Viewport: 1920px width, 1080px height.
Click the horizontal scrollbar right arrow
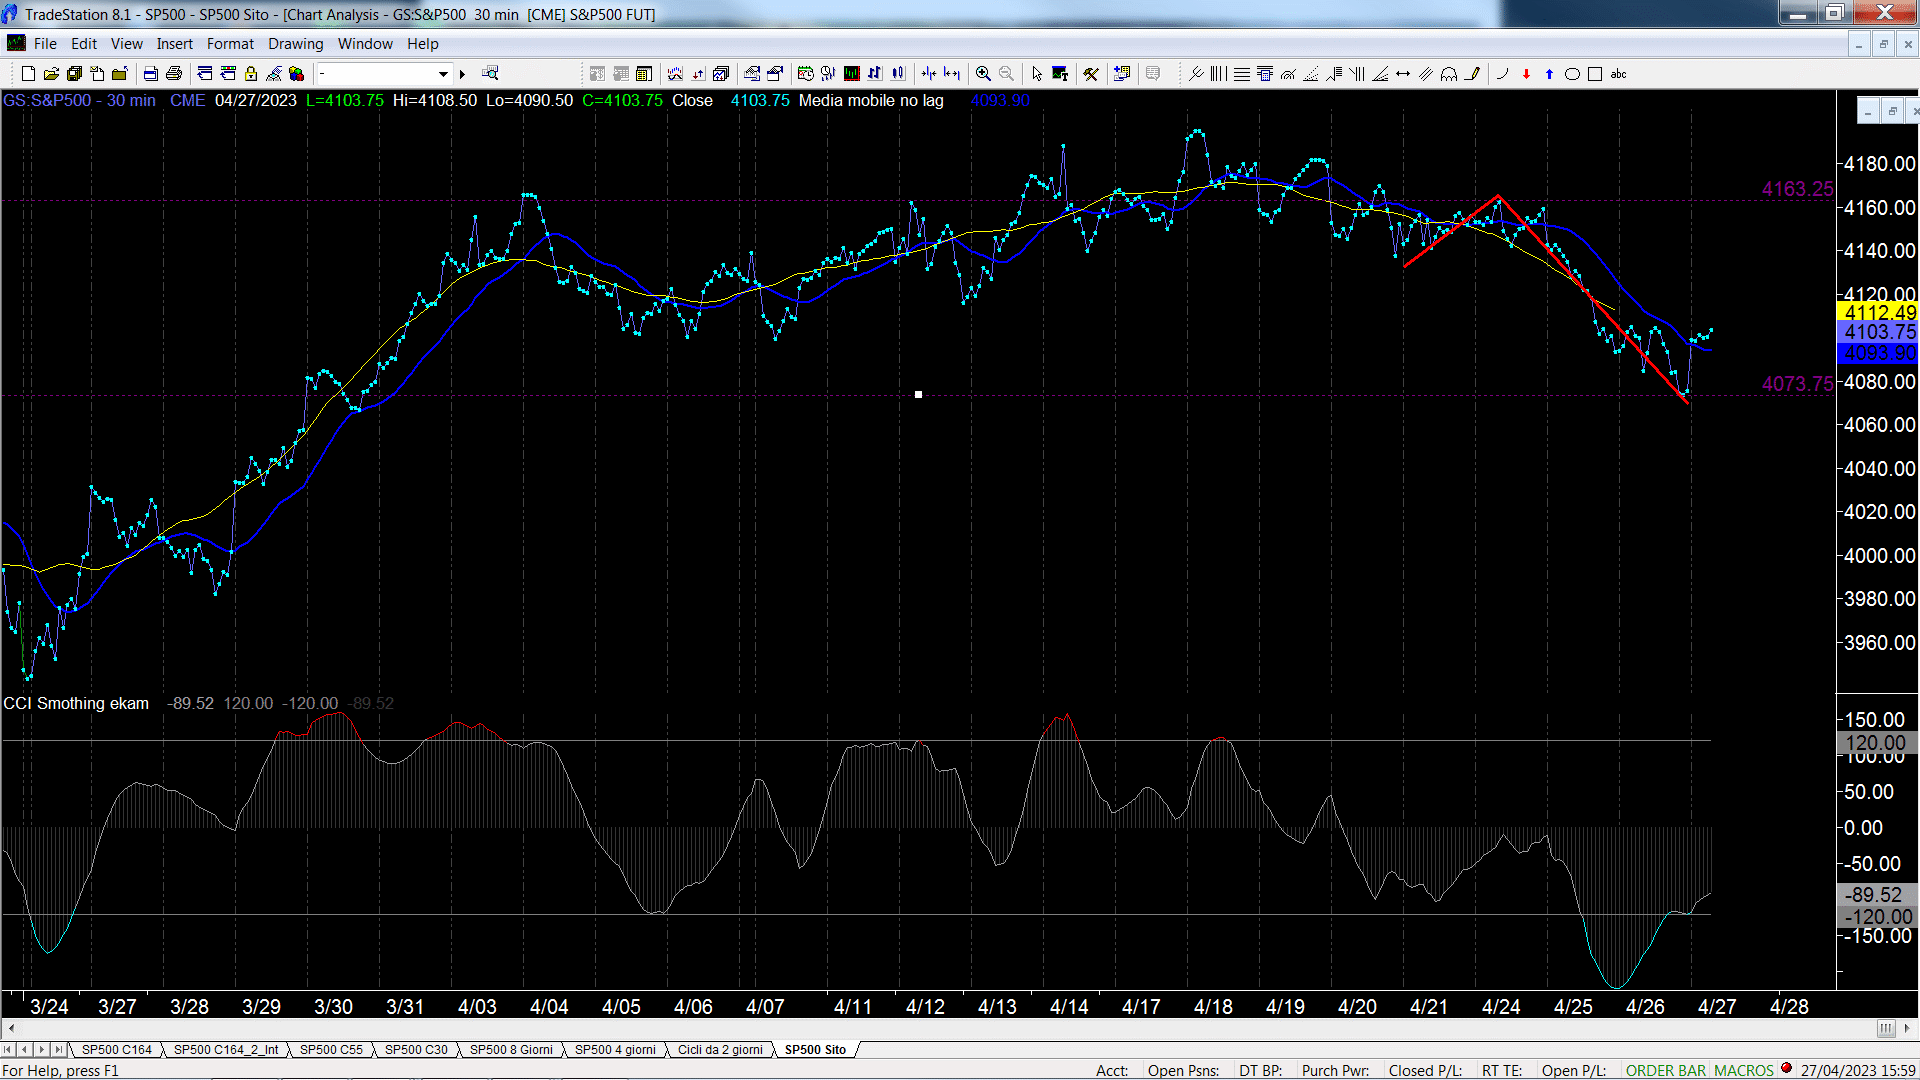1907,1028
